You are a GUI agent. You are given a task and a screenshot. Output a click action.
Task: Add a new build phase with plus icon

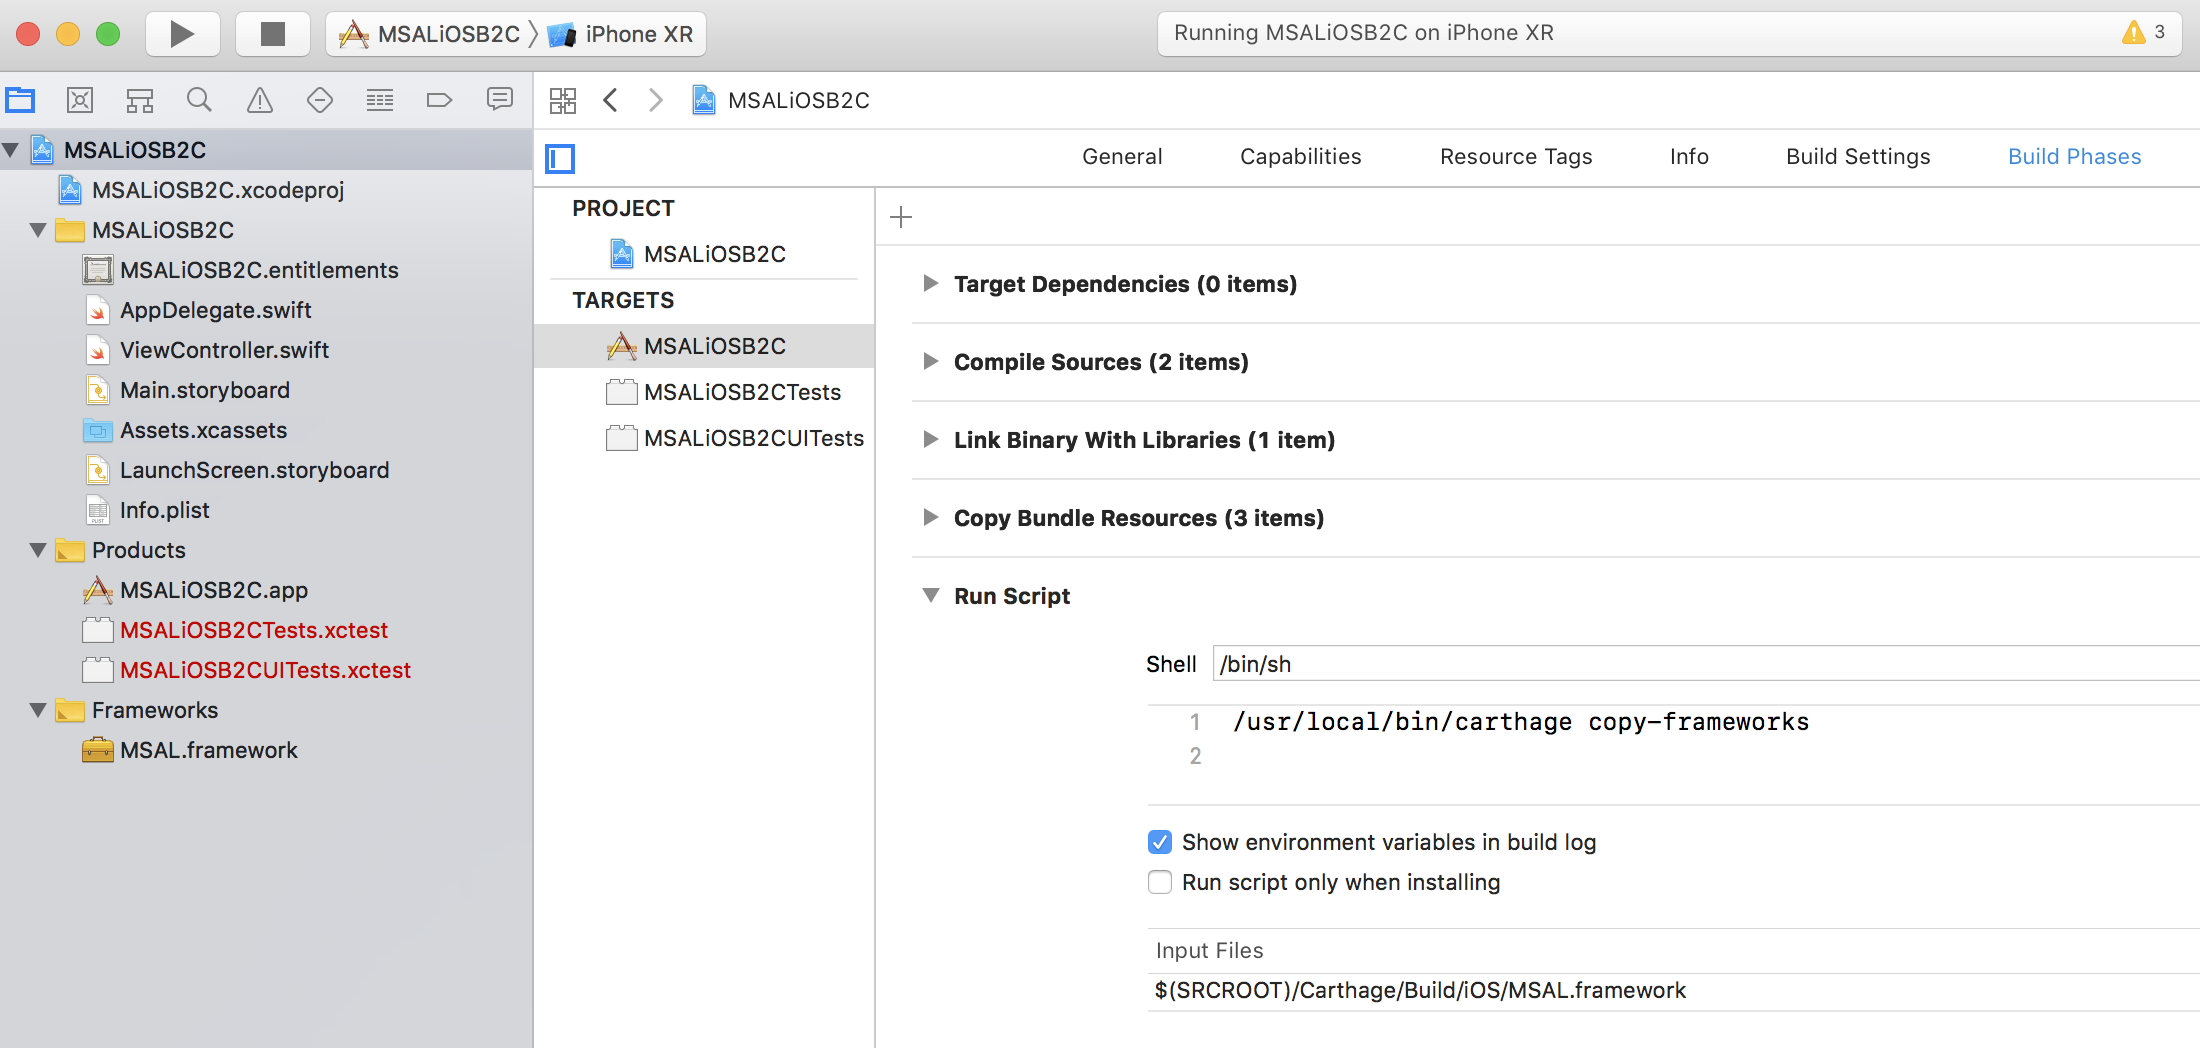(x=900, y=217)
